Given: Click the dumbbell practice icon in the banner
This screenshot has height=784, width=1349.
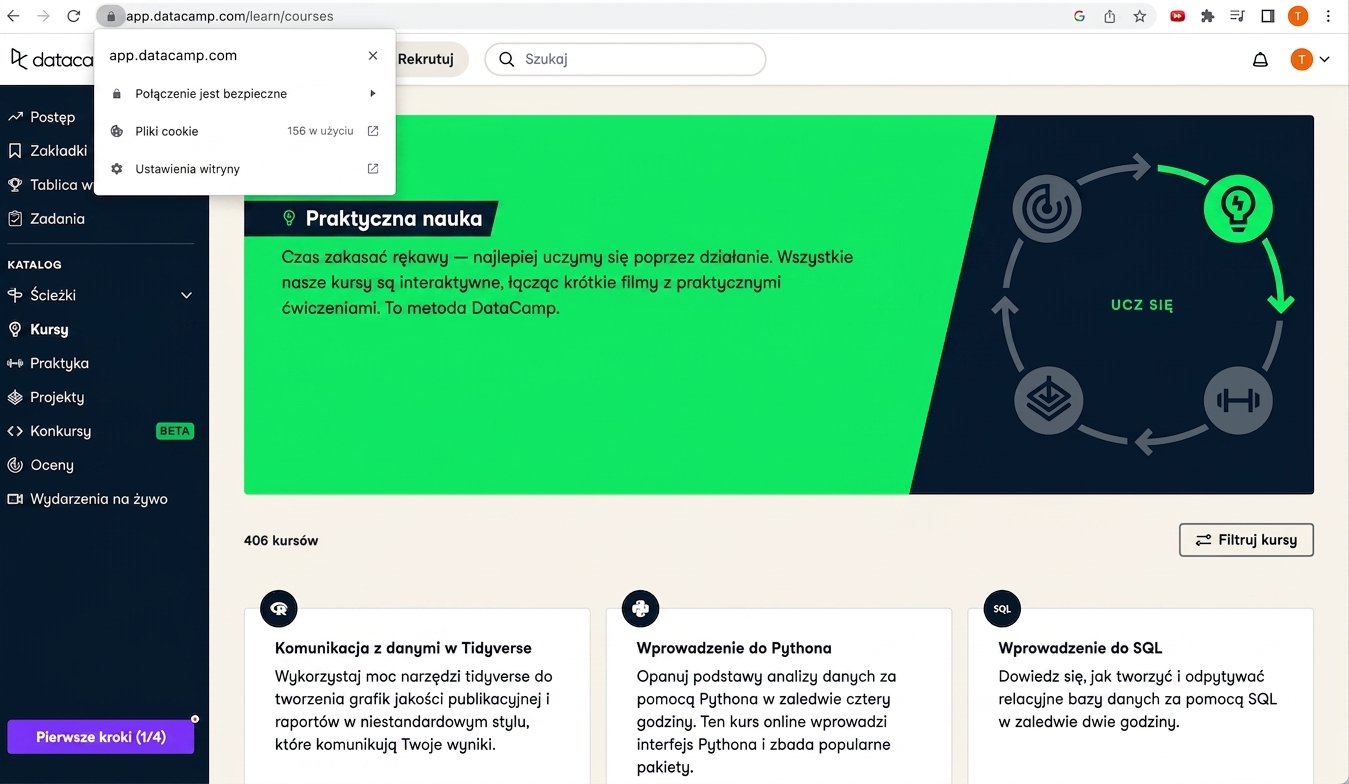Looking at the screenshot, I should (1238, 401).
